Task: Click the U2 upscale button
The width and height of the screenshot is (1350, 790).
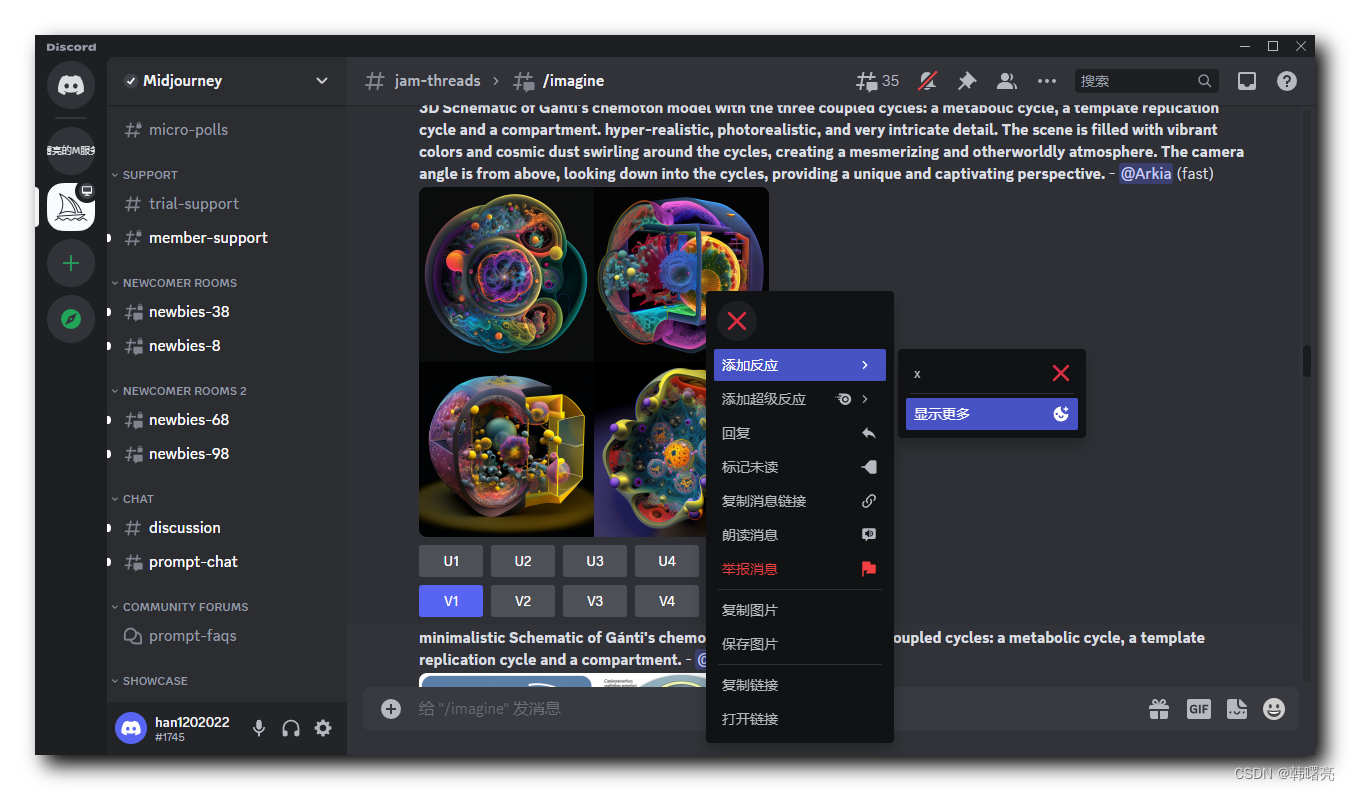Action: [523, 561]
